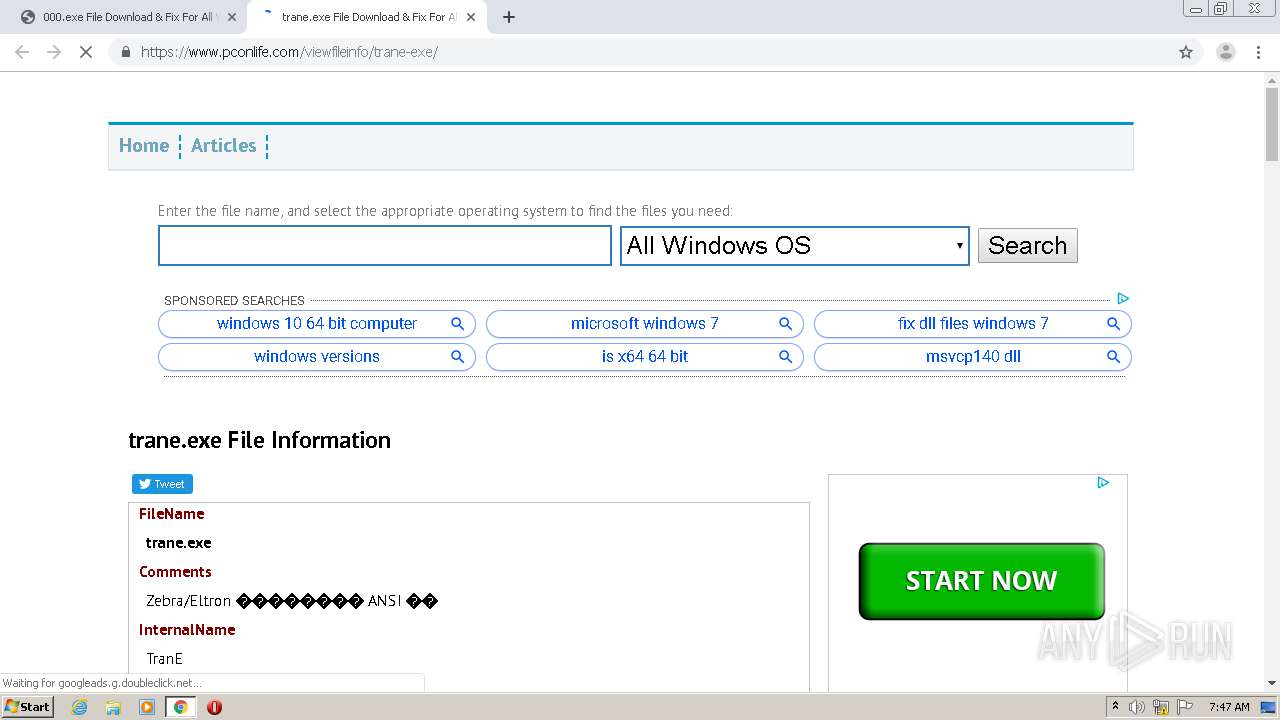The width and height of the screenshot is (1280, 720).
Task: Click the green START NOW ad button
Action: pyautogui.click(x=981, y=581)
